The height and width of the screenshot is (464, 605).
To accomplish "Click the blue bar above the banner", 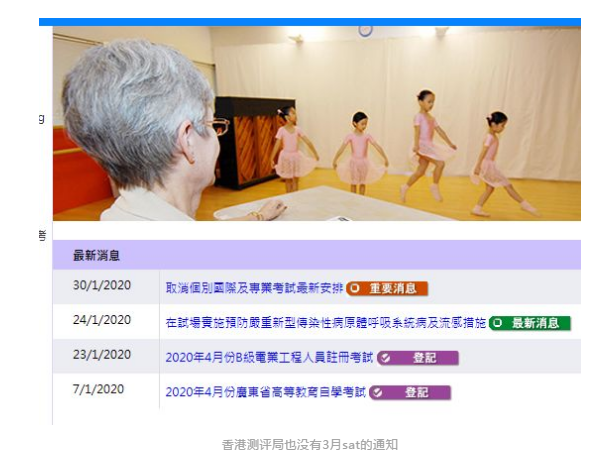I will click(x=310, y=22).
